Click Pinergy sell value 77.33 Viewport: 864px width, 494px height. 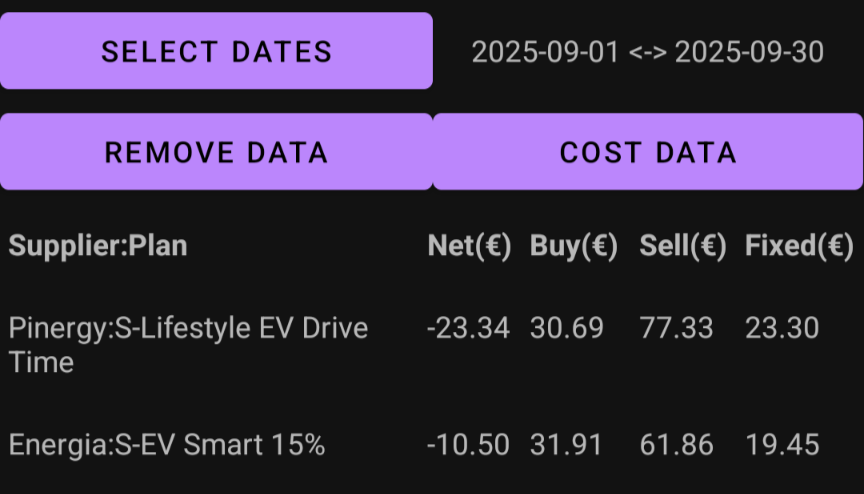677,328
